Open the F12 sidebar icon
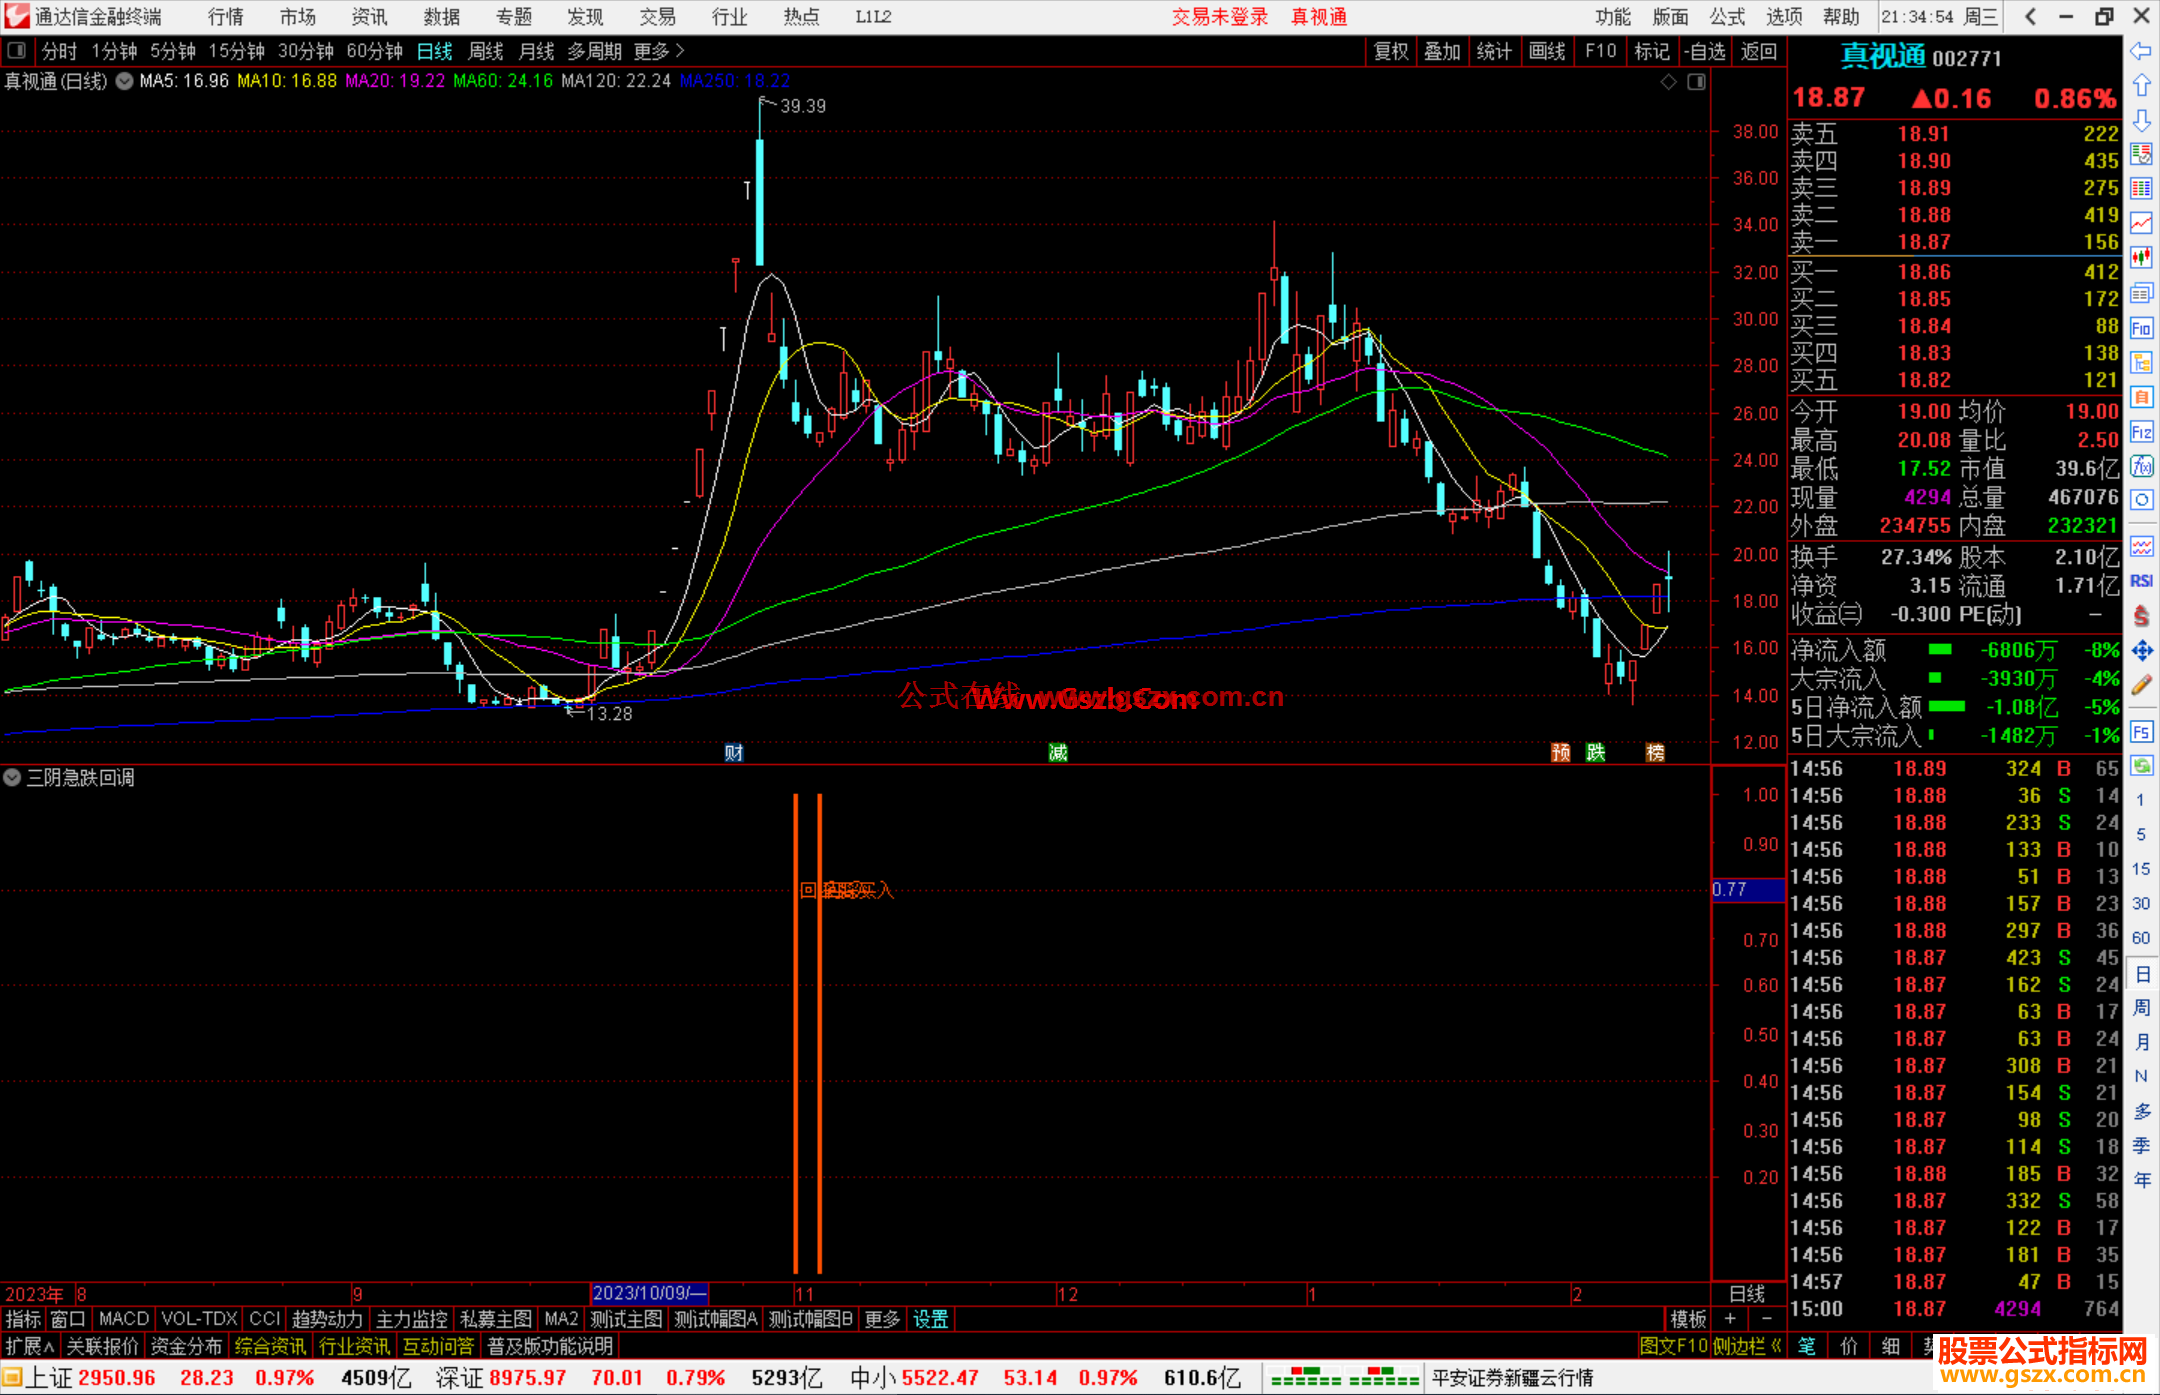The height and width of the screenshot is (1395, 2160). 2141,432
